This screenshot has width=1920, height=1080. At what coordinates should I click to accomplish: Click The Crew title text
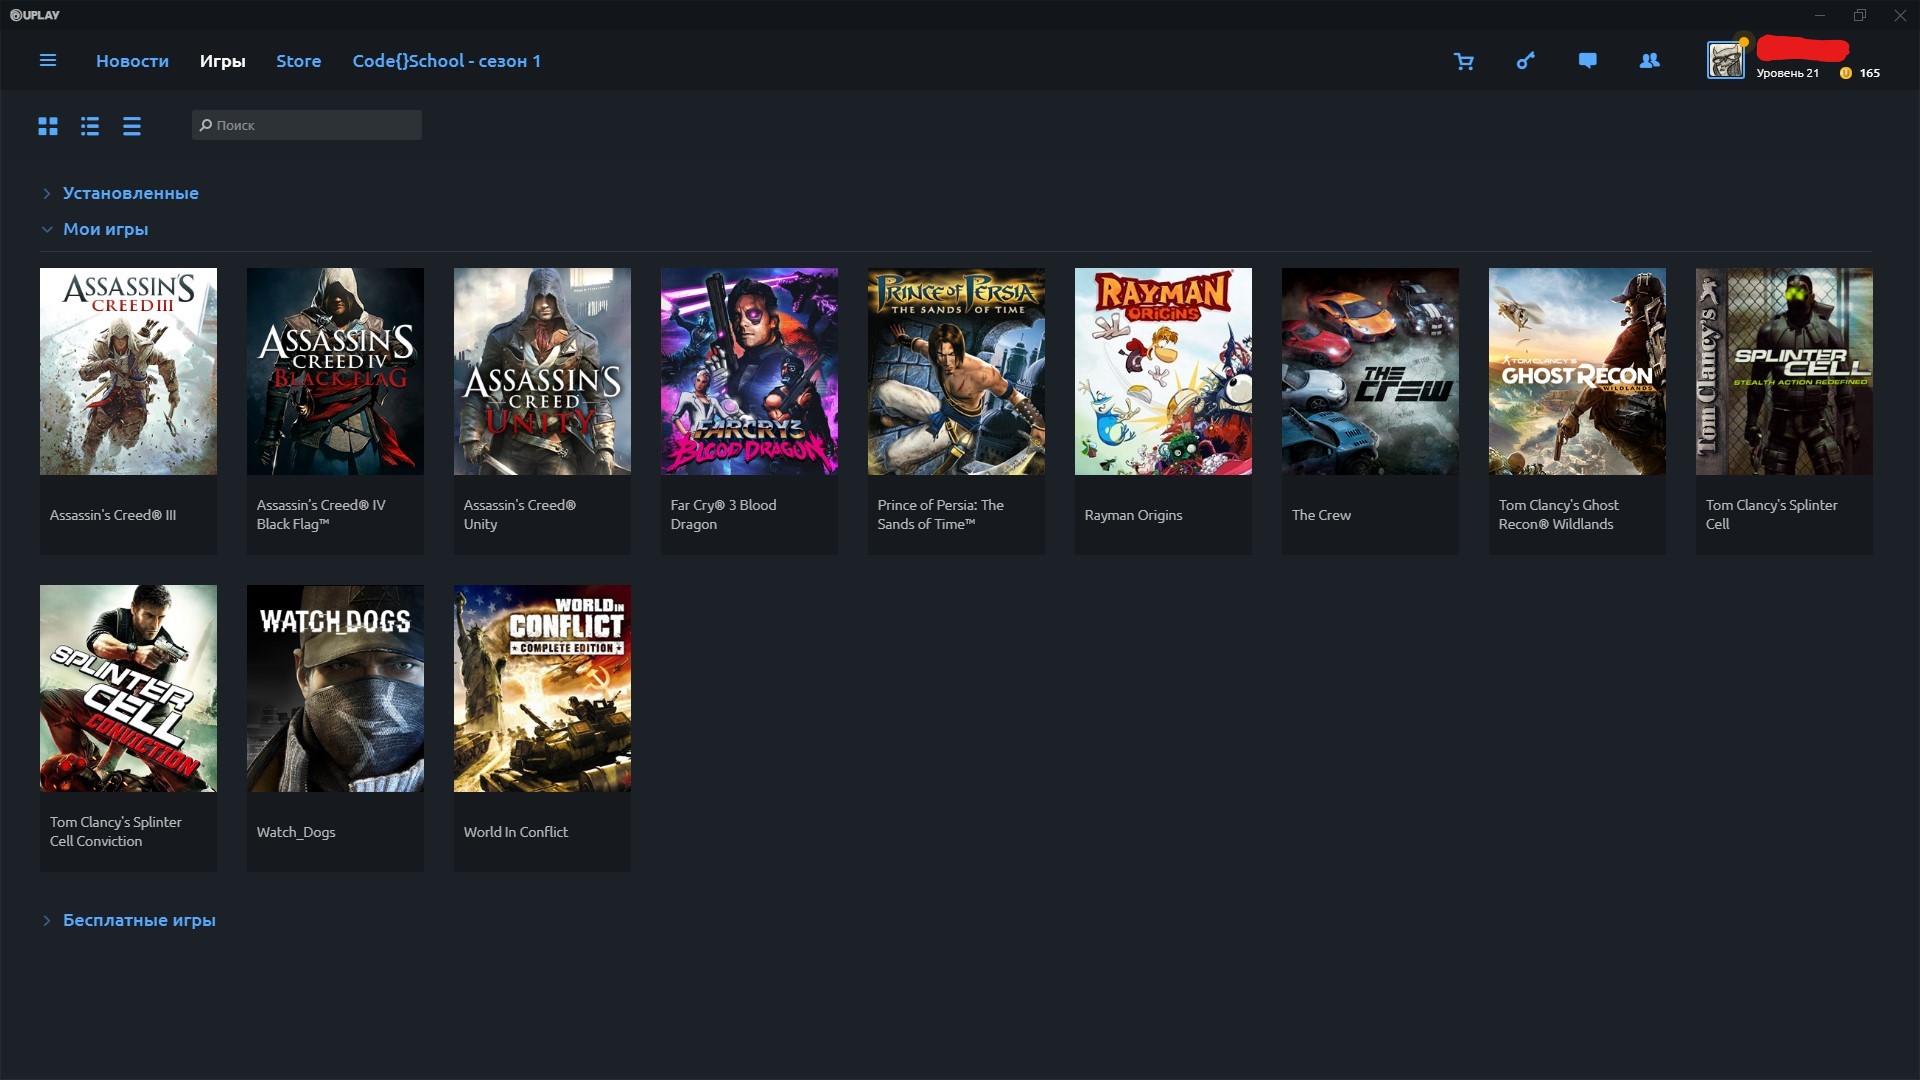1321,515
